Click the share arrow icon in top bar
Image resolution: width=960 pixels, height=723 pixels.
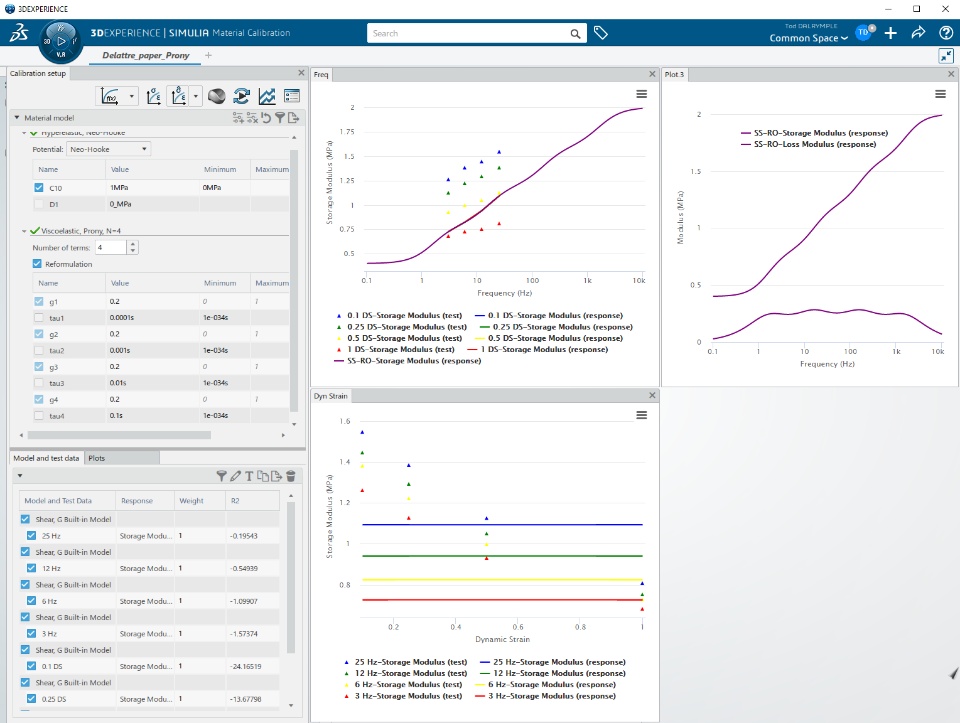[918, 33]
